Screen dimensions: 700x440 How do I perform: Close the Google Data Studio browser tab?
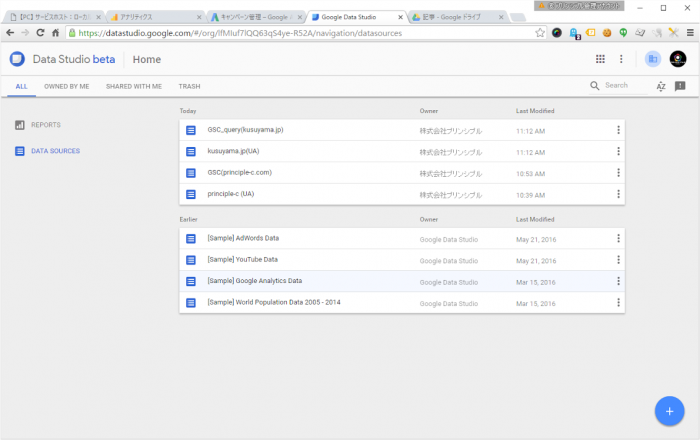[400, 17]
